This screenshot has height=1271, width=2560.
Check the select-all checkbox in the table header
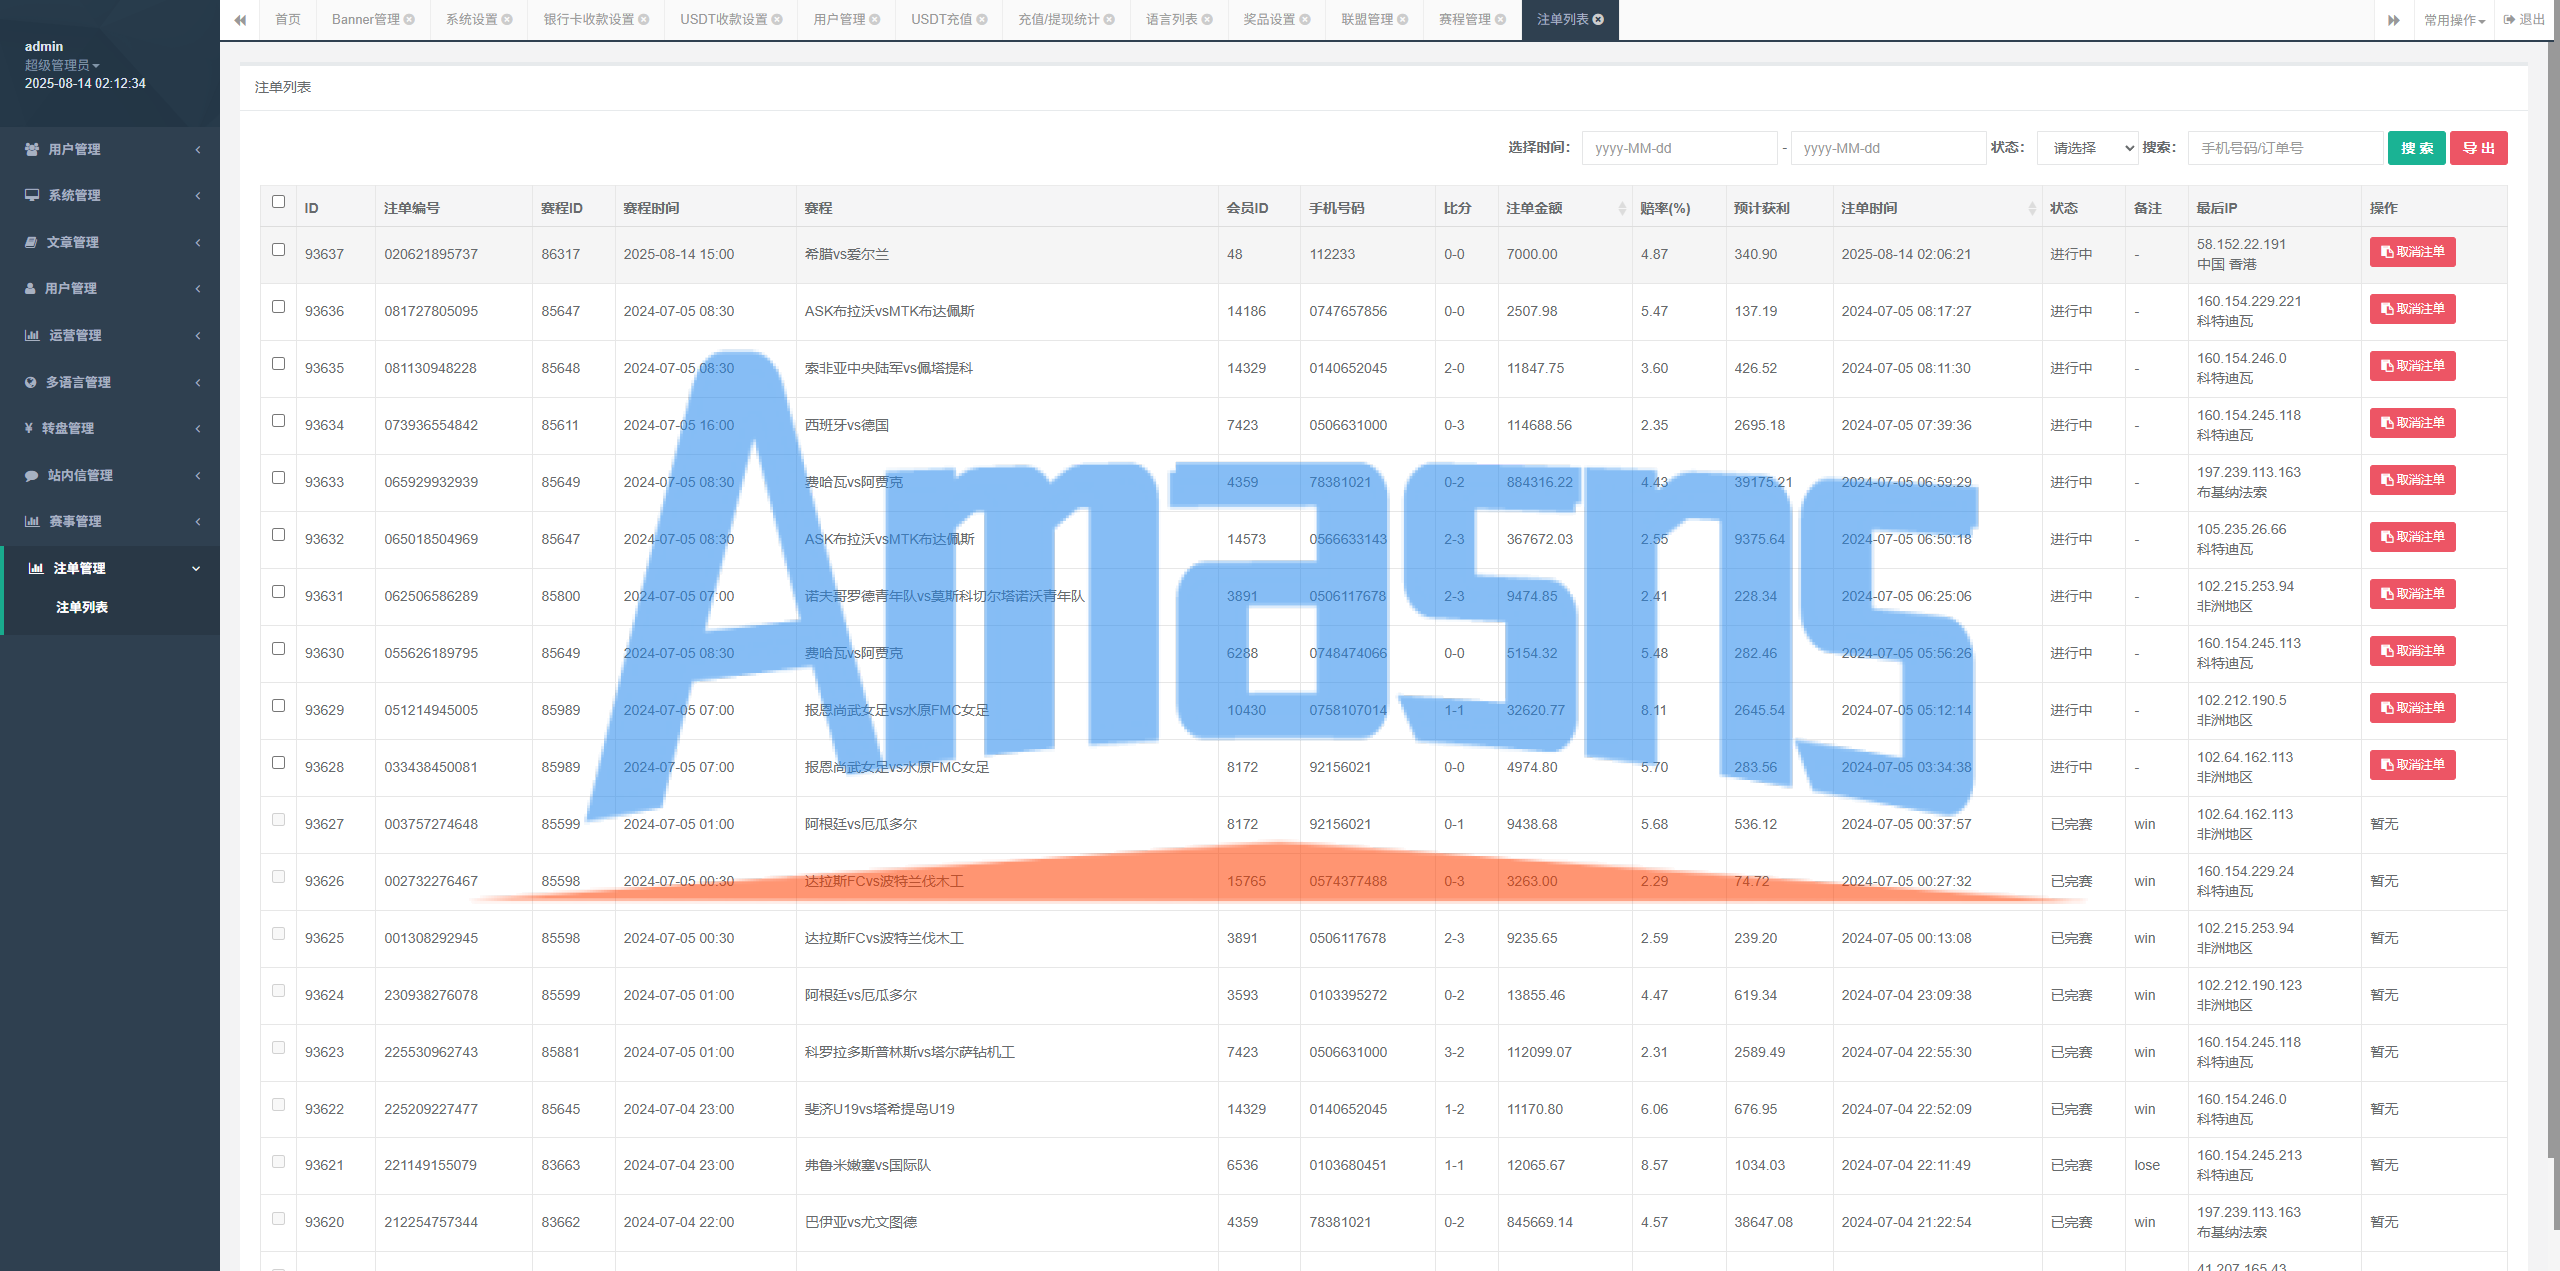pyautogui.click(x=278, y=202)
